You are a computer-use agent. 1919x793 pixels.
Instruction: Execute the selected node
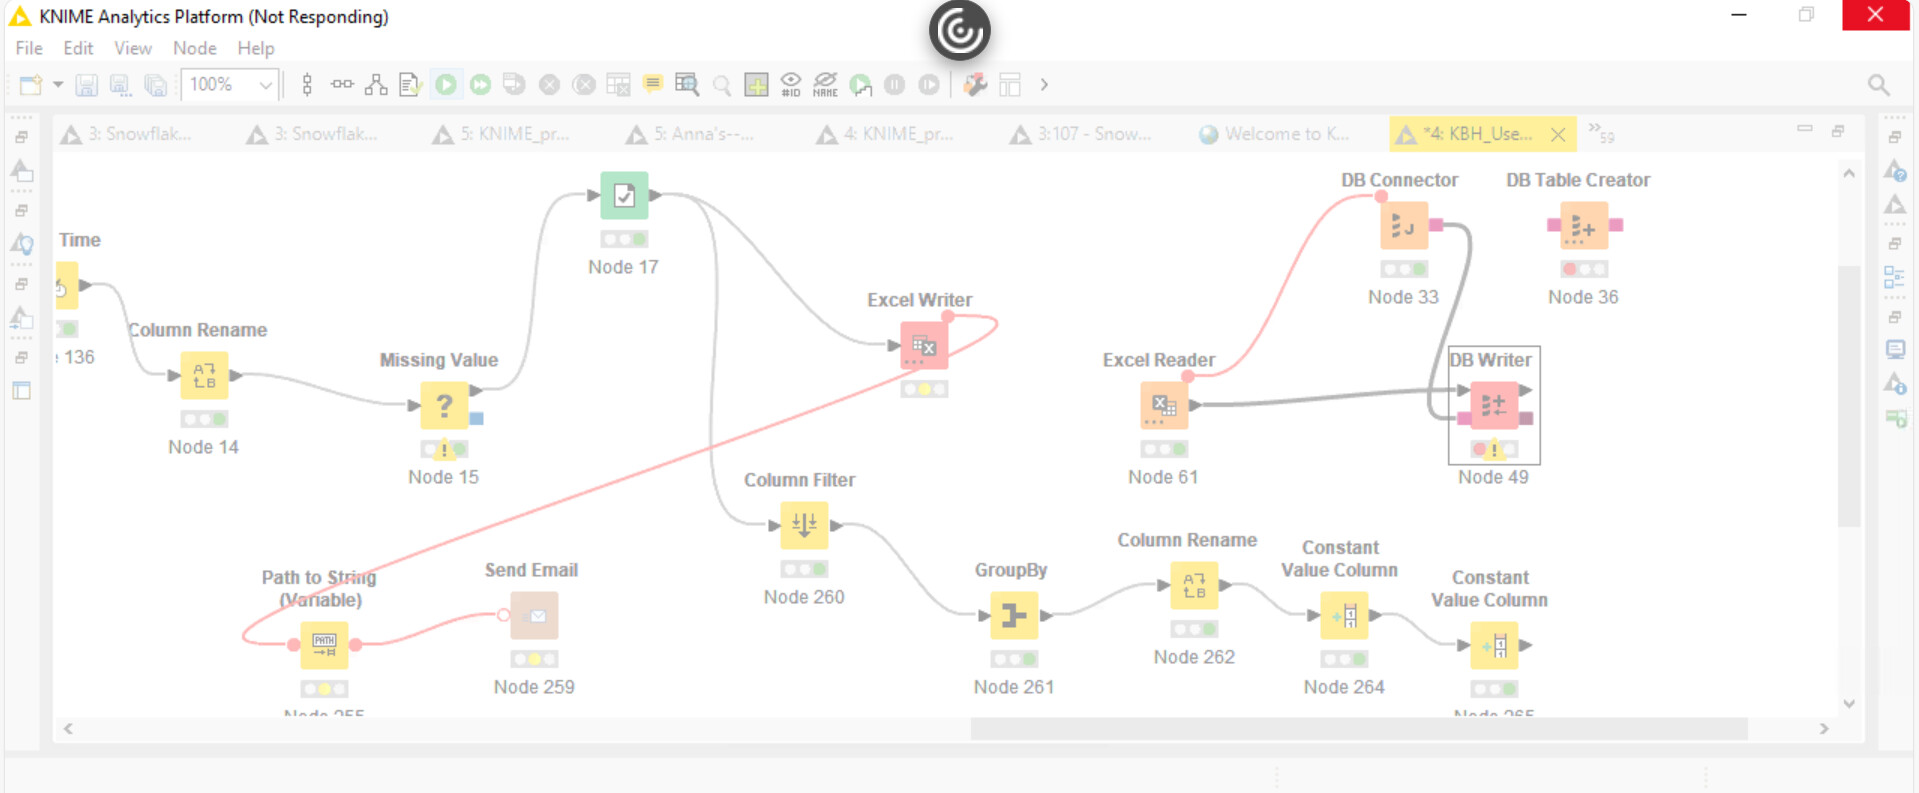coord(446,85)
